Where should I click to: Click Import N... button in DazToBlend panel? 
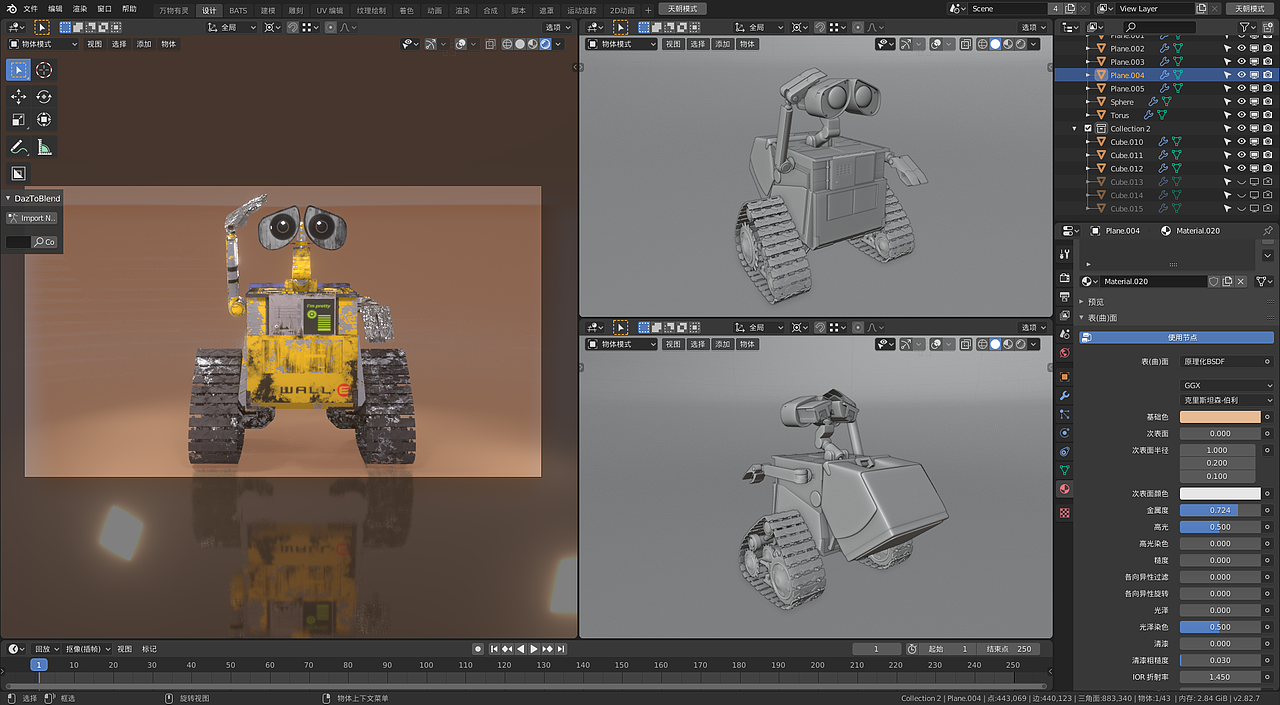coord(32,218)
